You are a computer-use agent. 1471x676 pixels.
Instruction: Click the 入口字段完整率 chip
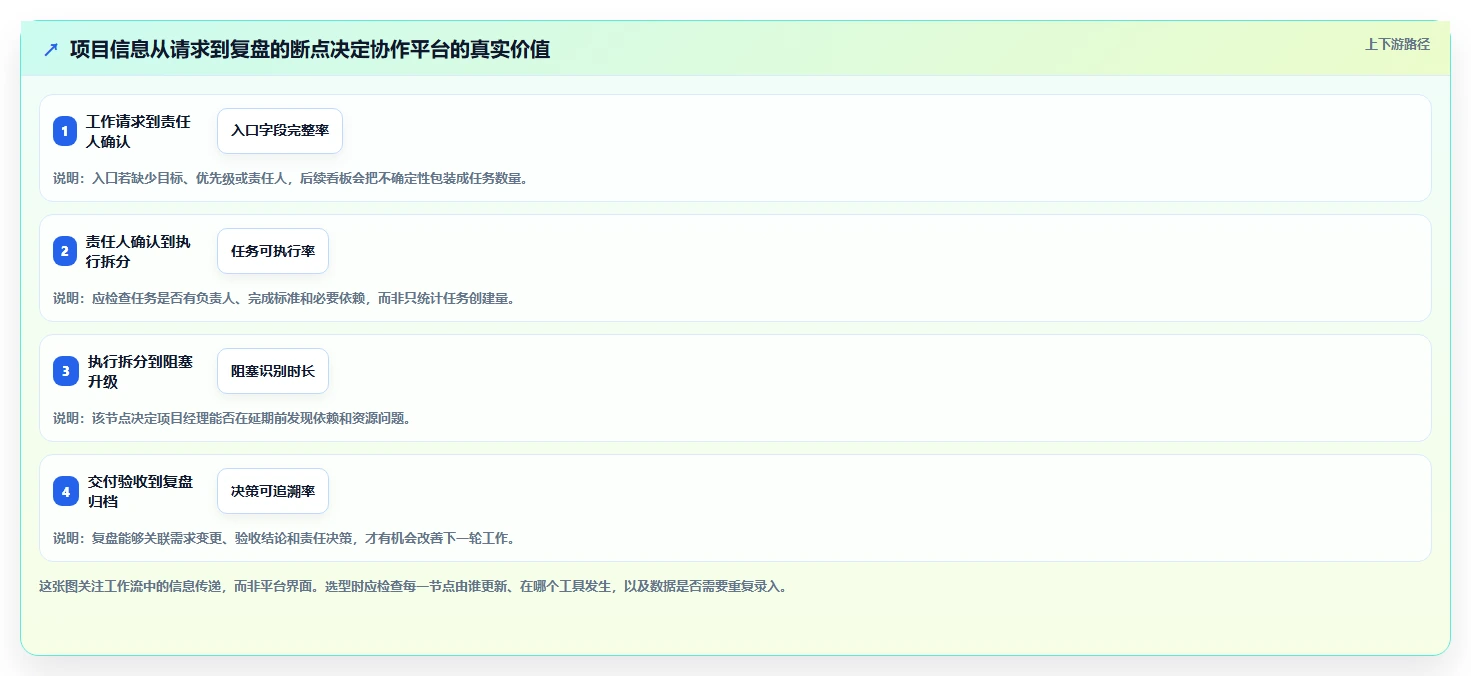pos(280,131)
